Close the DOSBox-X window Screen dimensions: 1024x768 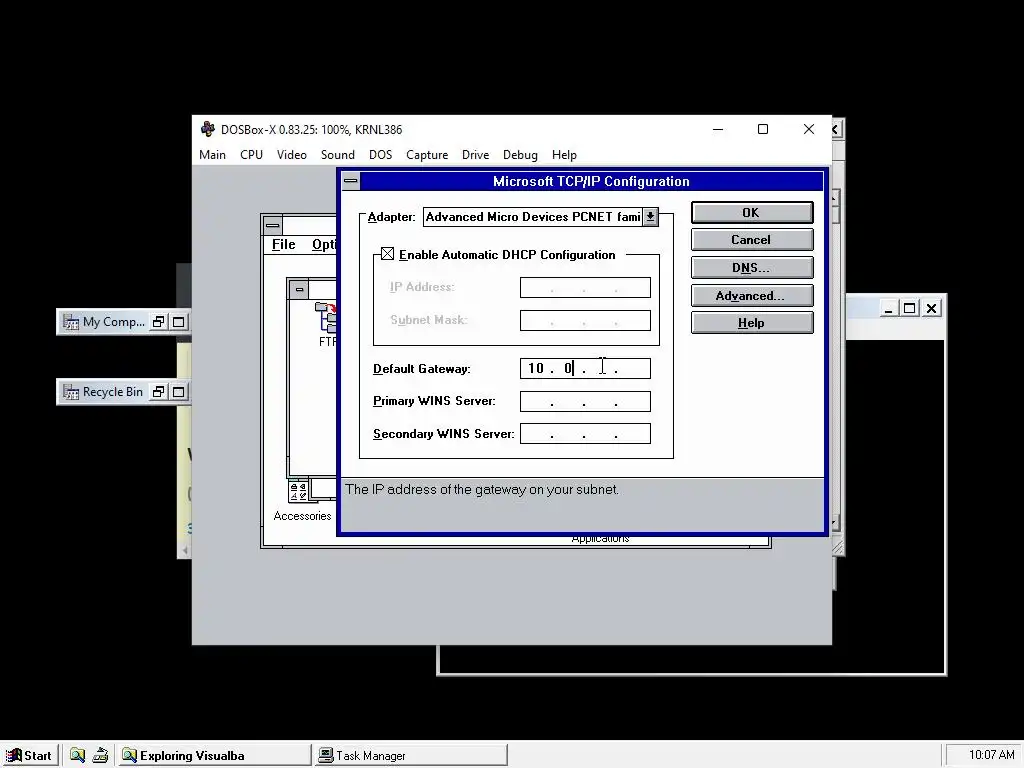pyautogui.click(x=808, y=129)
